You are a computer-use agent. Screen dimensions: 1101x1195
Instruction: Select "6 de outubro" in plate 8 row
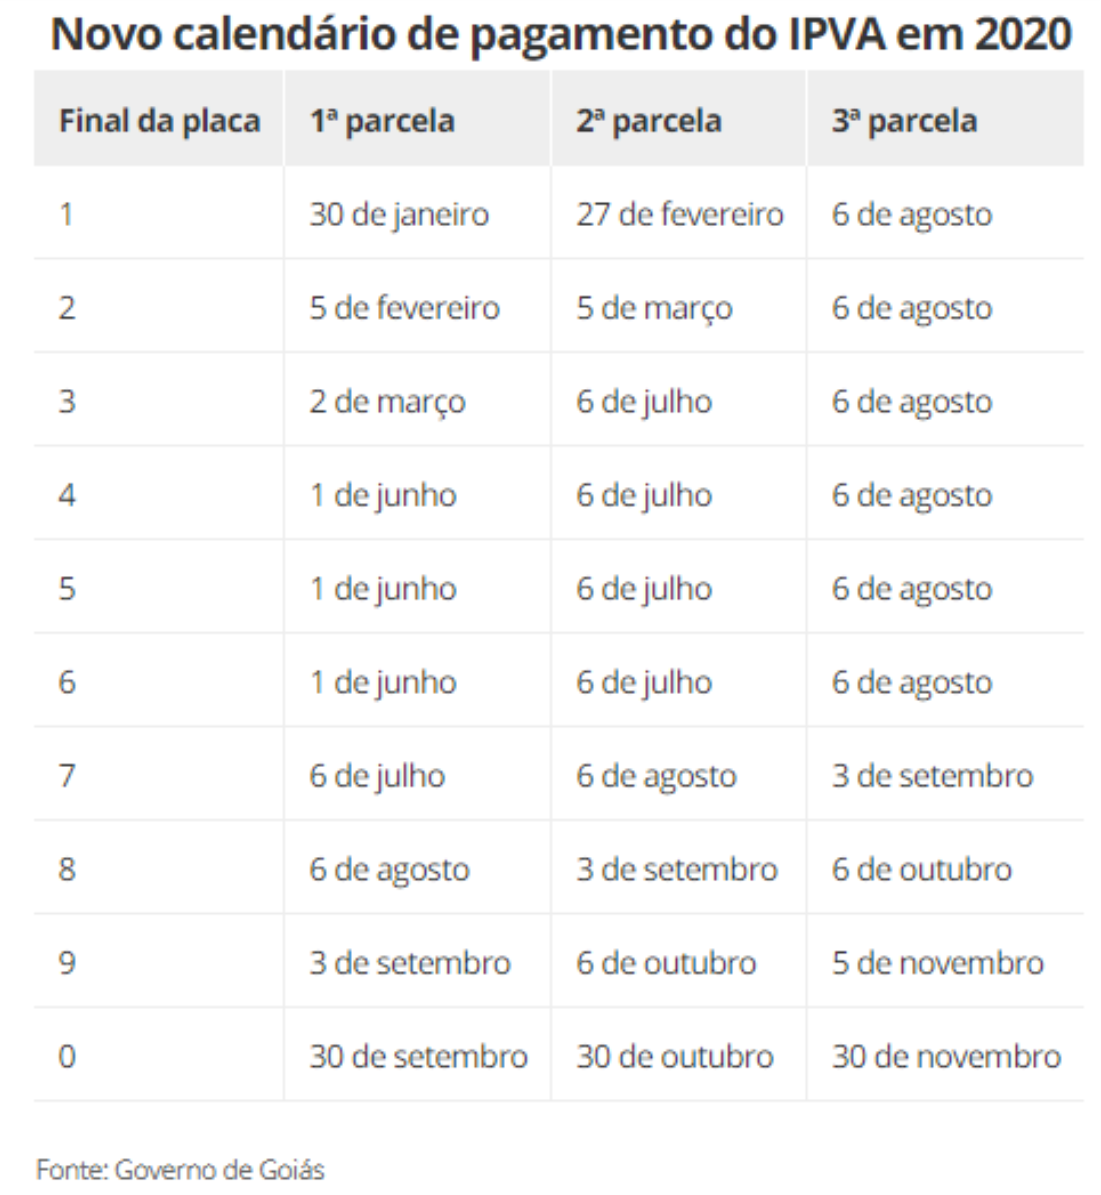921,869
